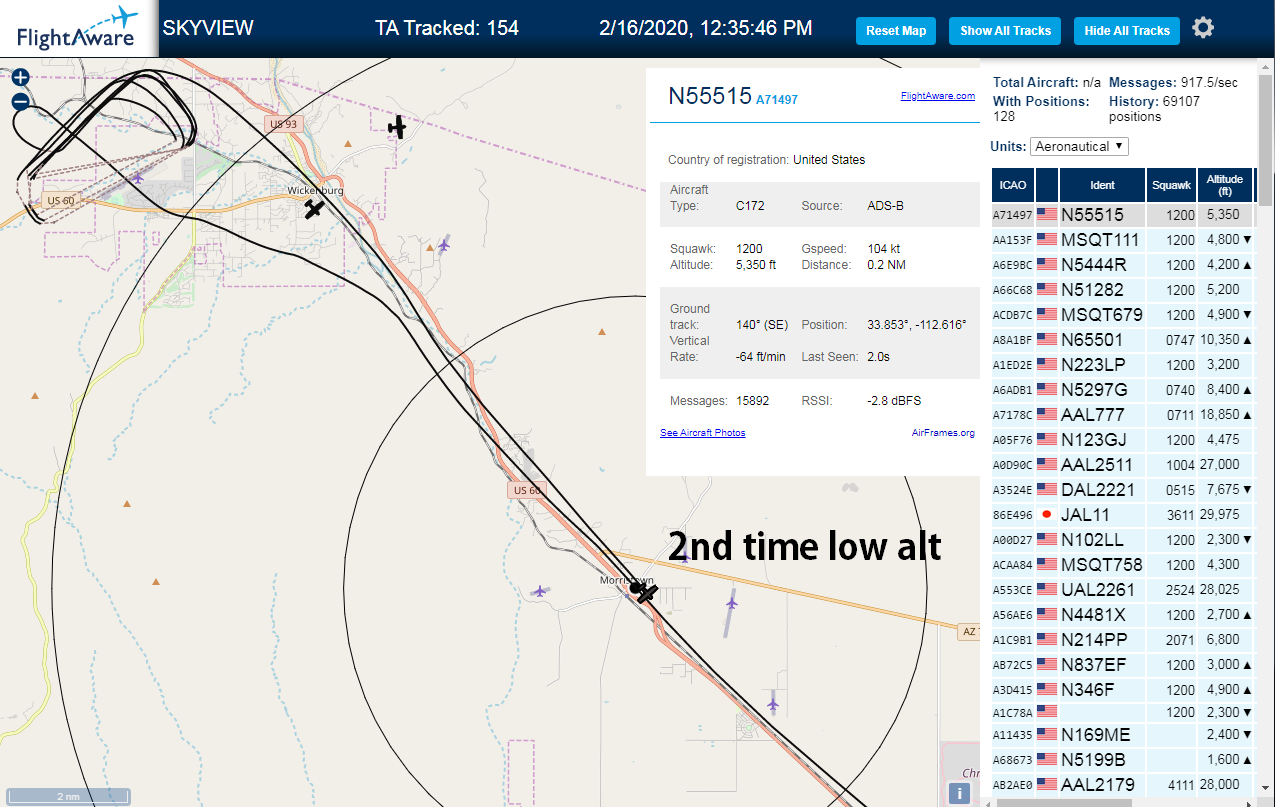Click the N55515 callsign heading
The width and height of the screenshot is (1275, 807).
pos(710,96)
